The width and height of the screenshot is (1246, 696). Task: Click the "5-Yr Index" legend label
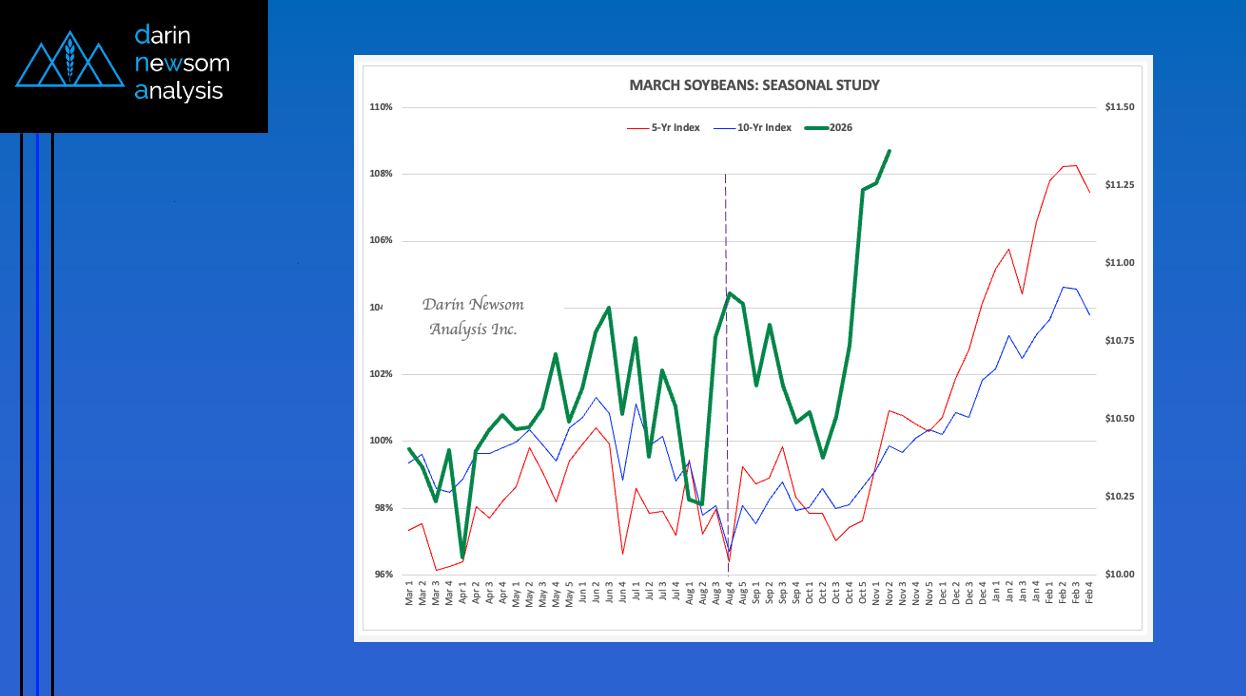[x=676, y=128]
